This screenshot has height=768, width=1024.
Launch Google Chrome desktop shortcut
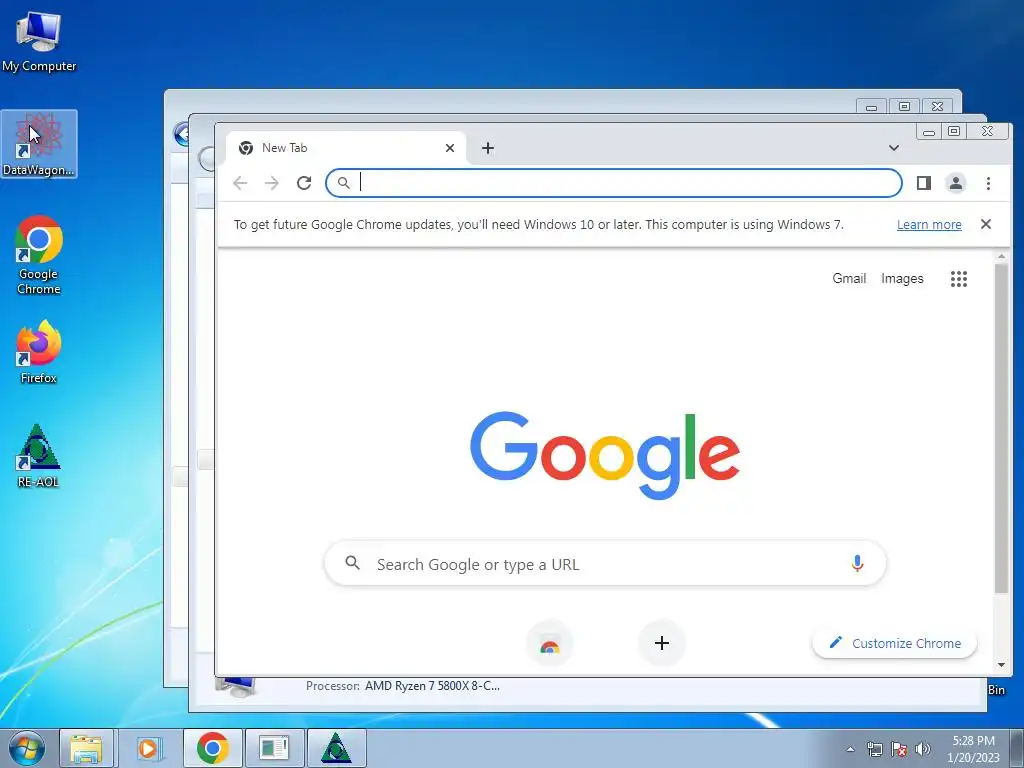(39, 255)
